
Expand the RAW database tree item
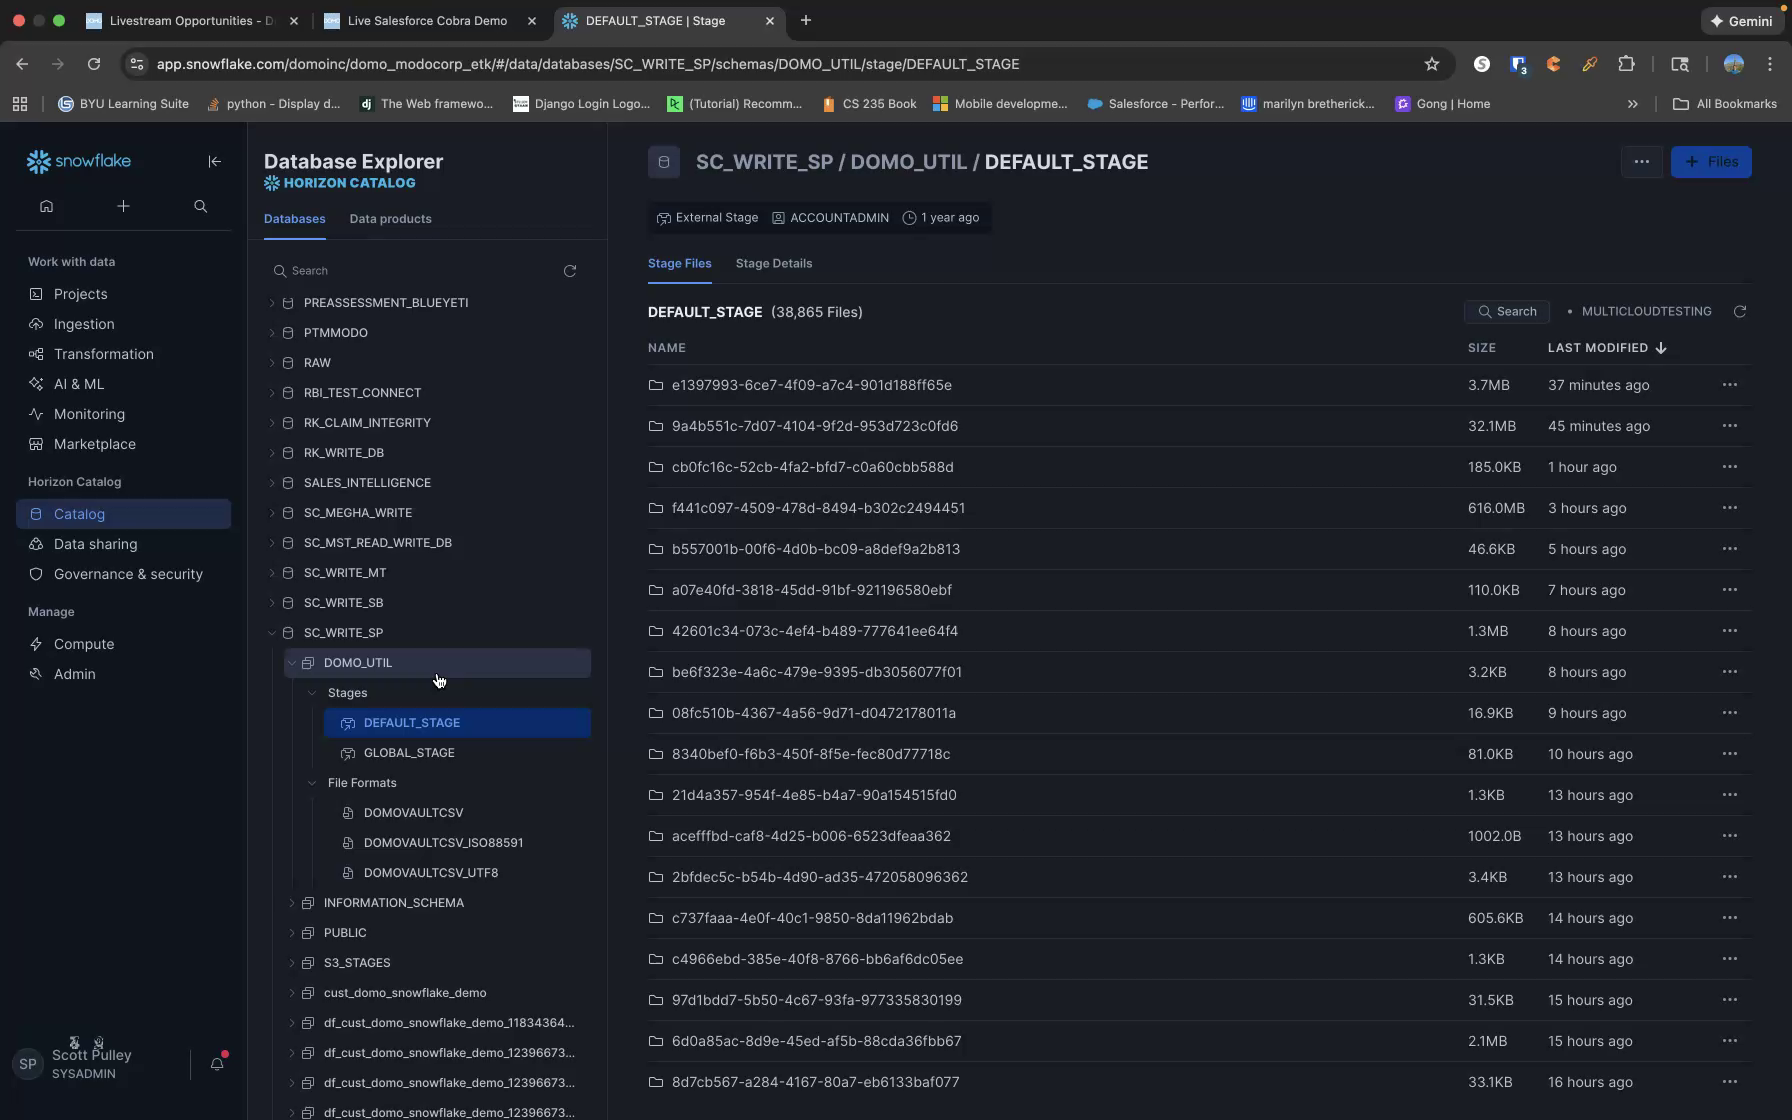coord(271,362)
